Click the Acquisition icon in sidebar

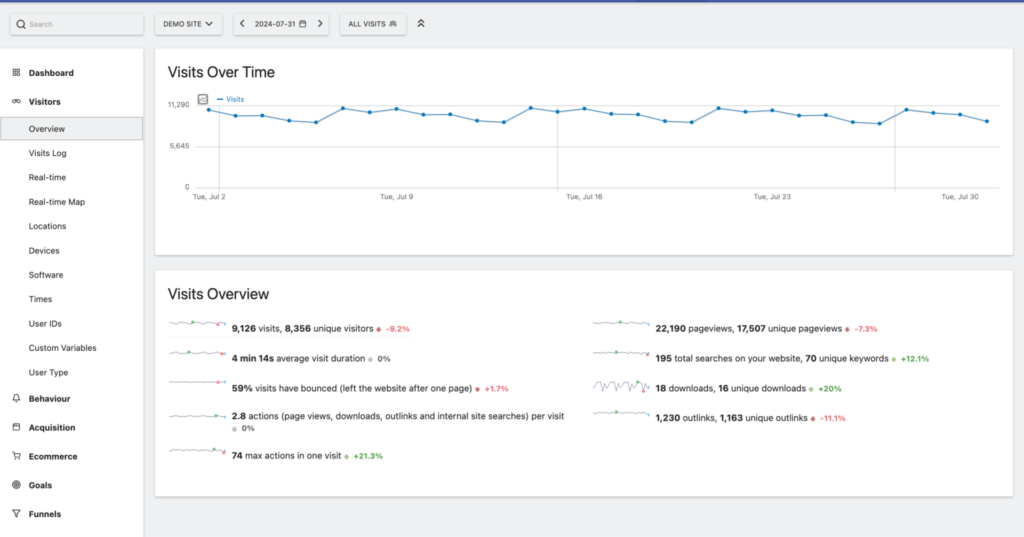click(x=16, y=427)
